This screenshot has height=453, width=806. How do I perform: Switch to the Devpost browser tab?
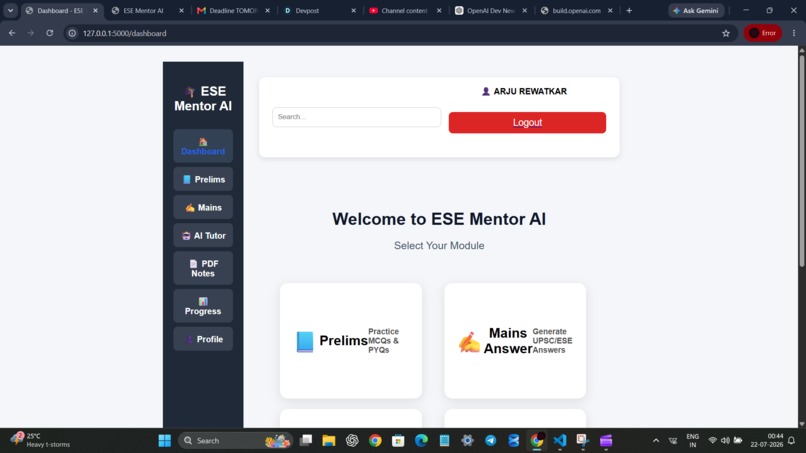[319, 10]
